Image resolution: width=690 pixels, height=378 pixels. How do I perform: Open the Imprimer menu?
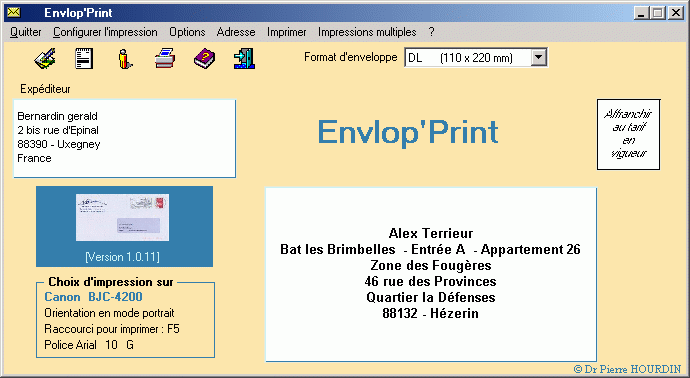click(286, 32)
